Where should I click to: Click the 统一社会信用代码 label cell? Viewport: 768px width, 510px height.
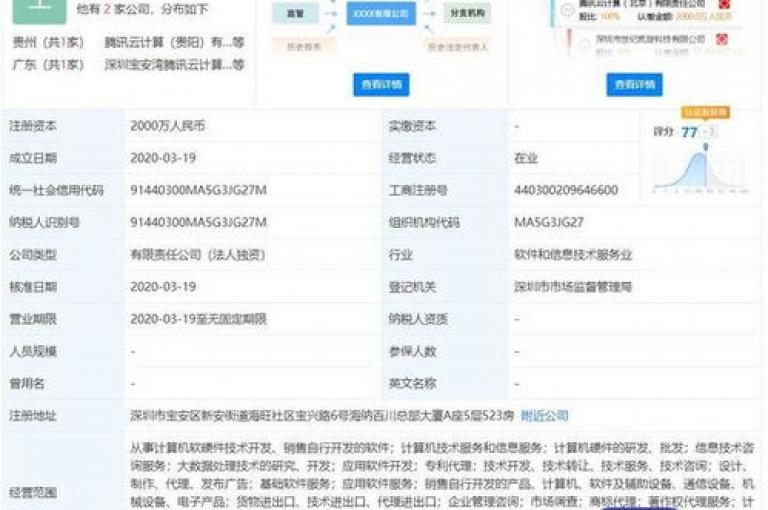coord(63,190)
